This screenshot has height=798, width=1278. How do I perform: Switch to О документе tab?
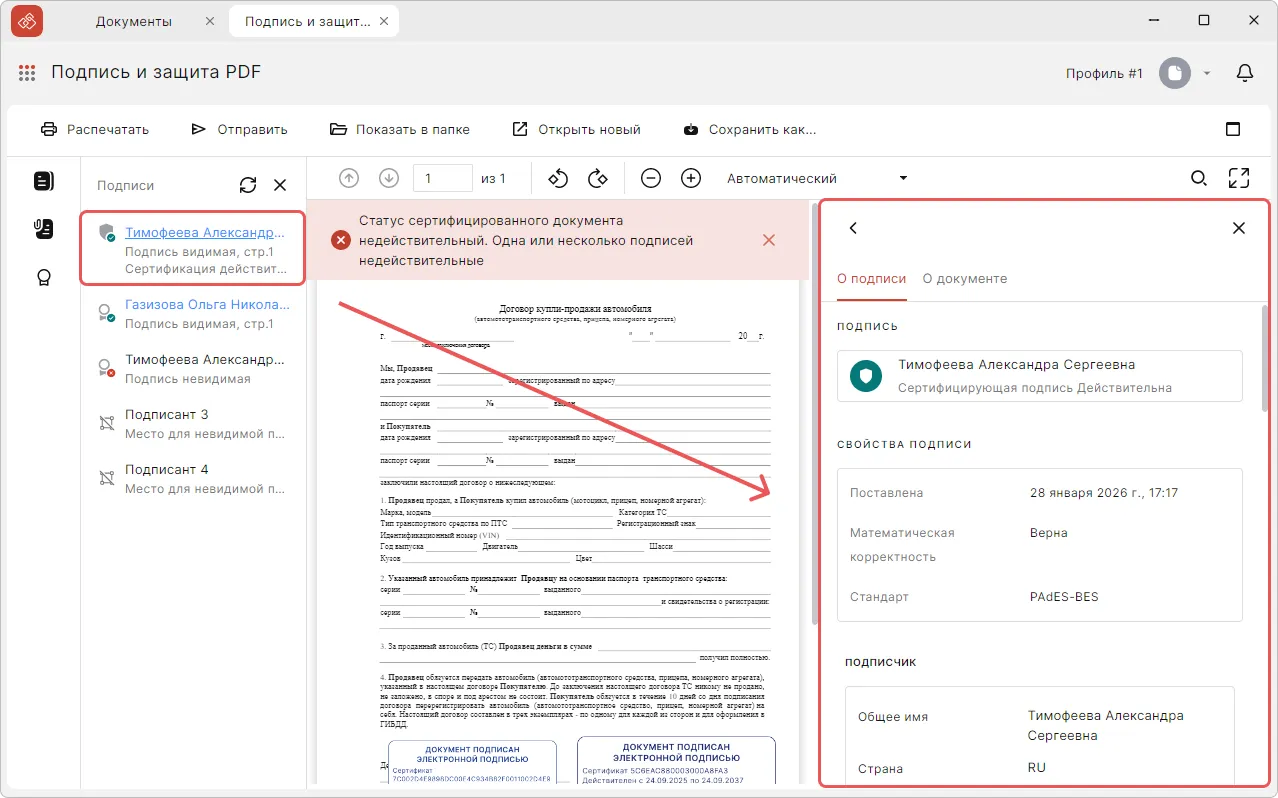[964, 279]
